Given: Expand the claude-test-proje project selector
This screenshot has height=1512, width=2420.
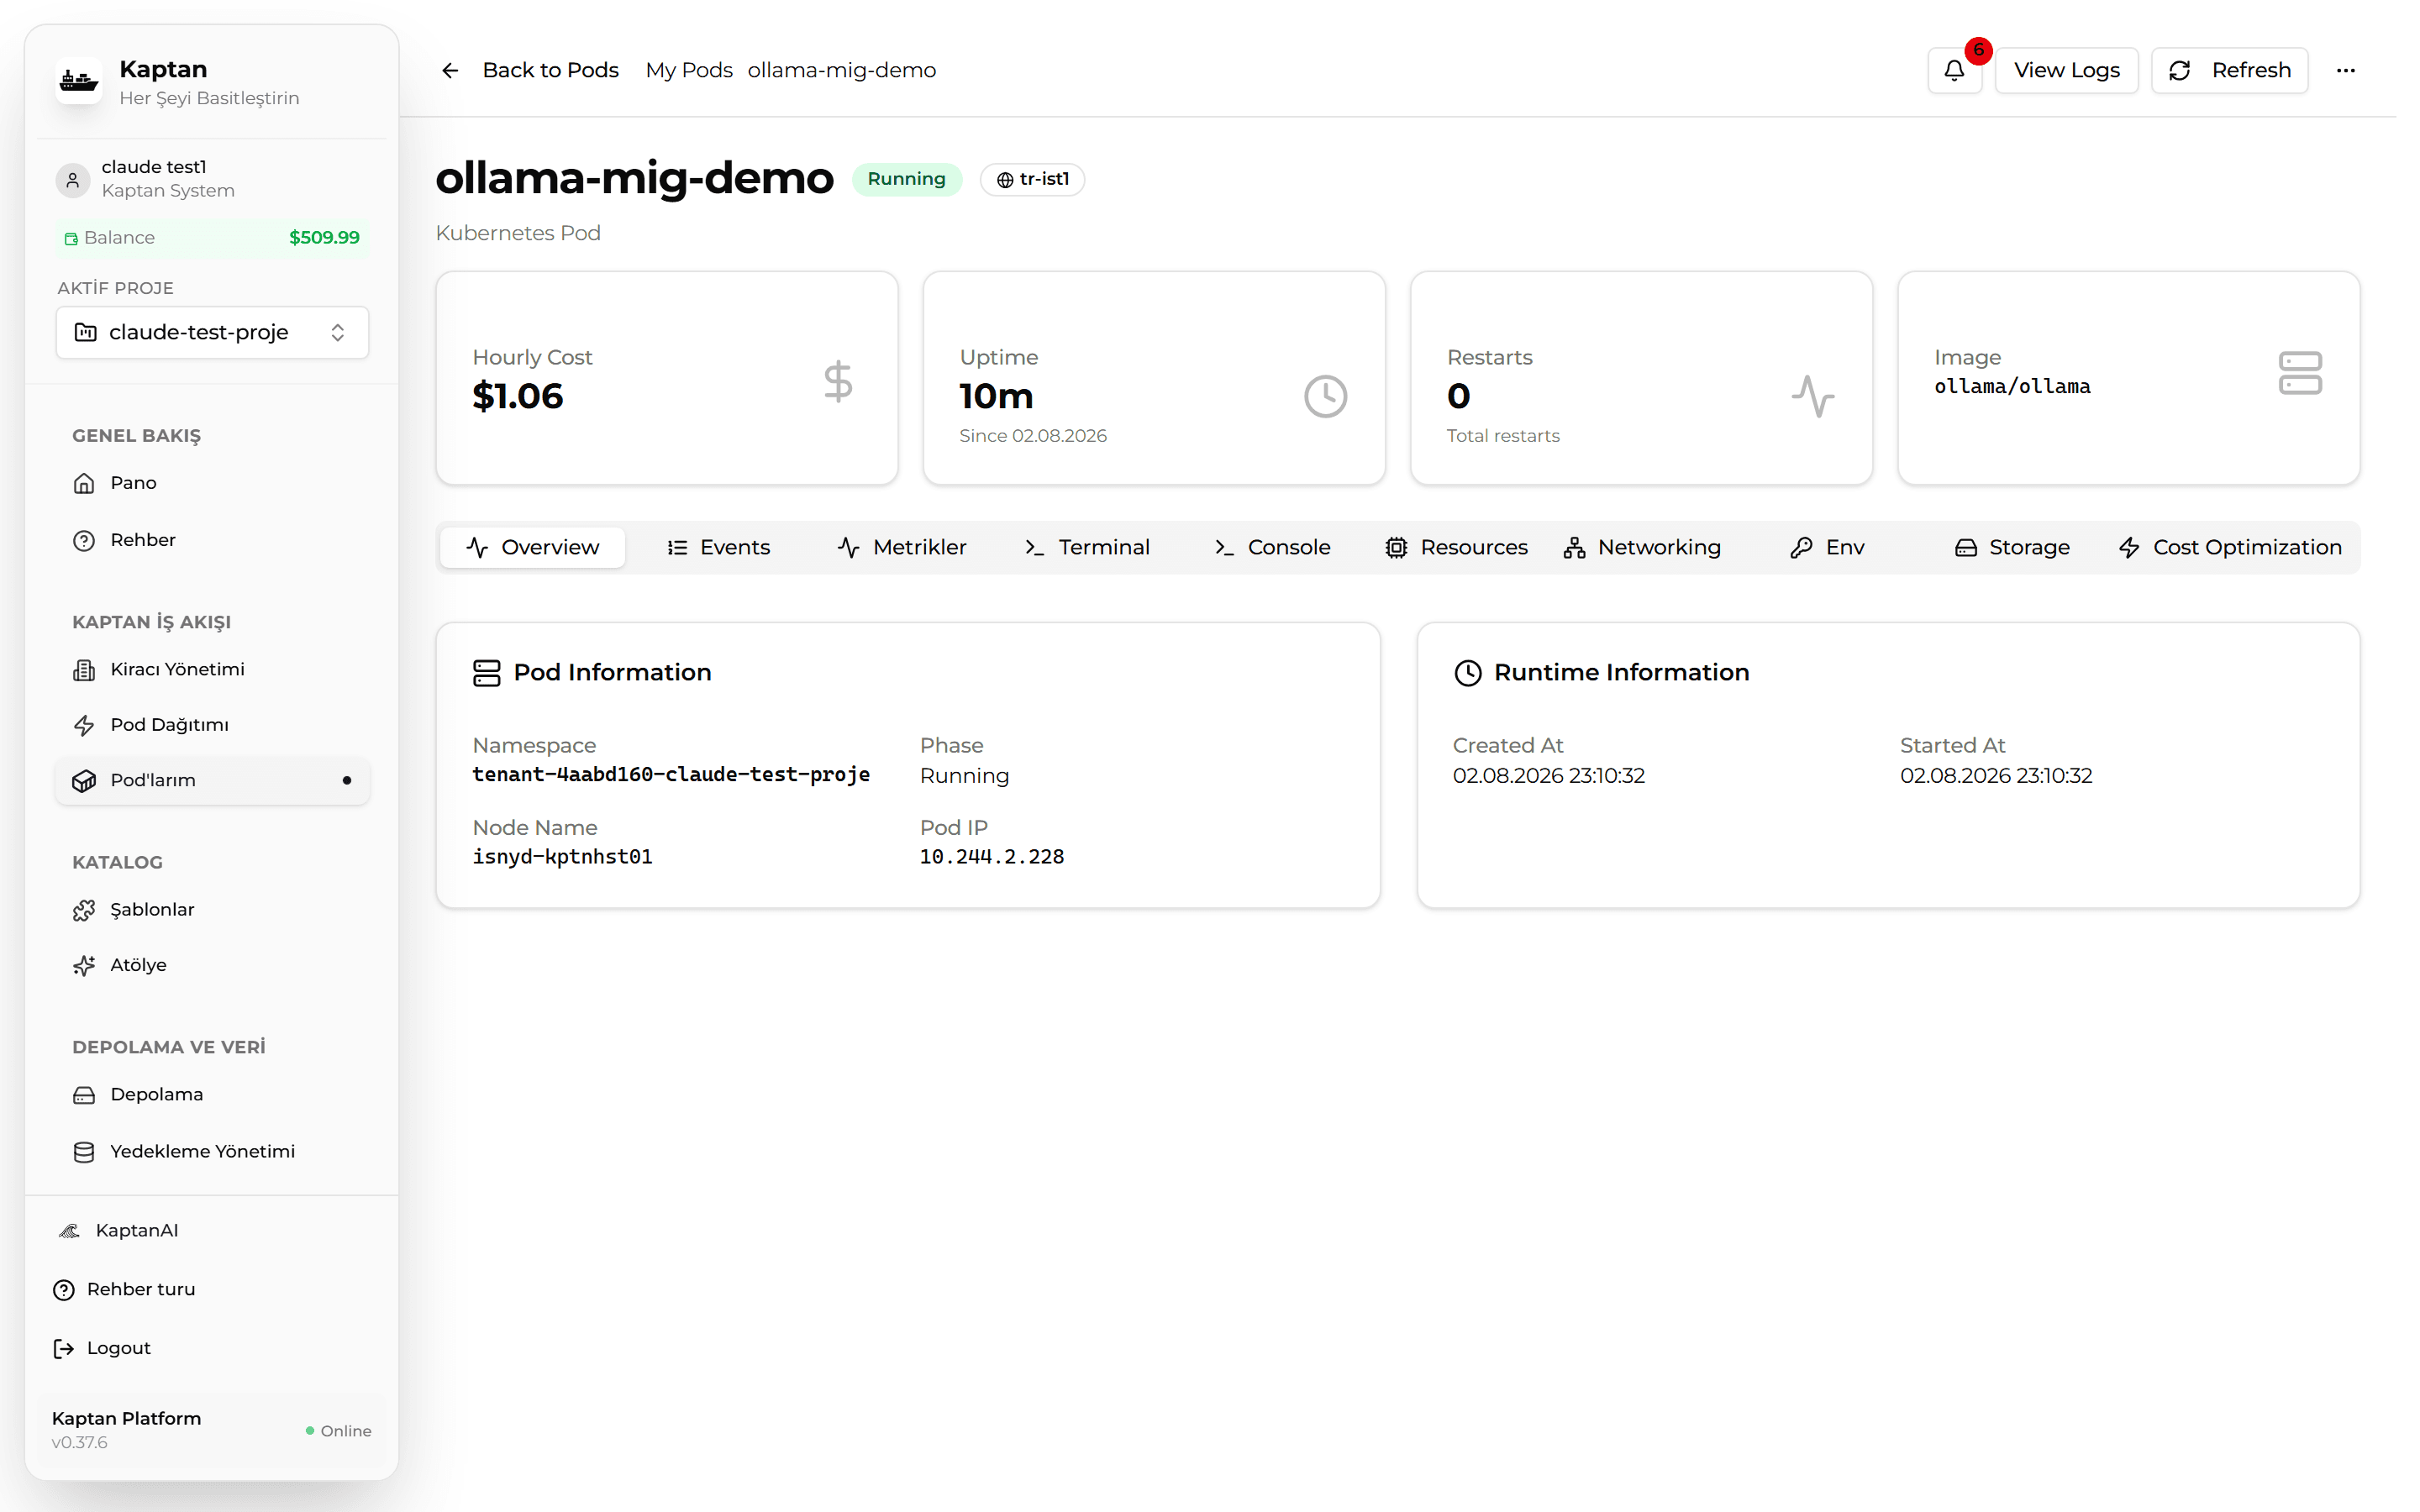Looking at the screenshot, I should 212,332.
